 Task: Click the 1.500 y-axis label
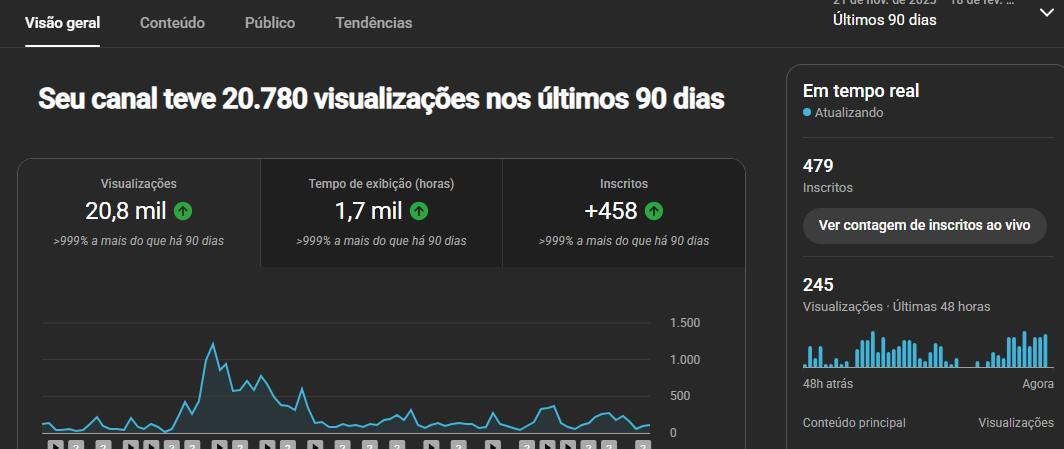point(685,323)
